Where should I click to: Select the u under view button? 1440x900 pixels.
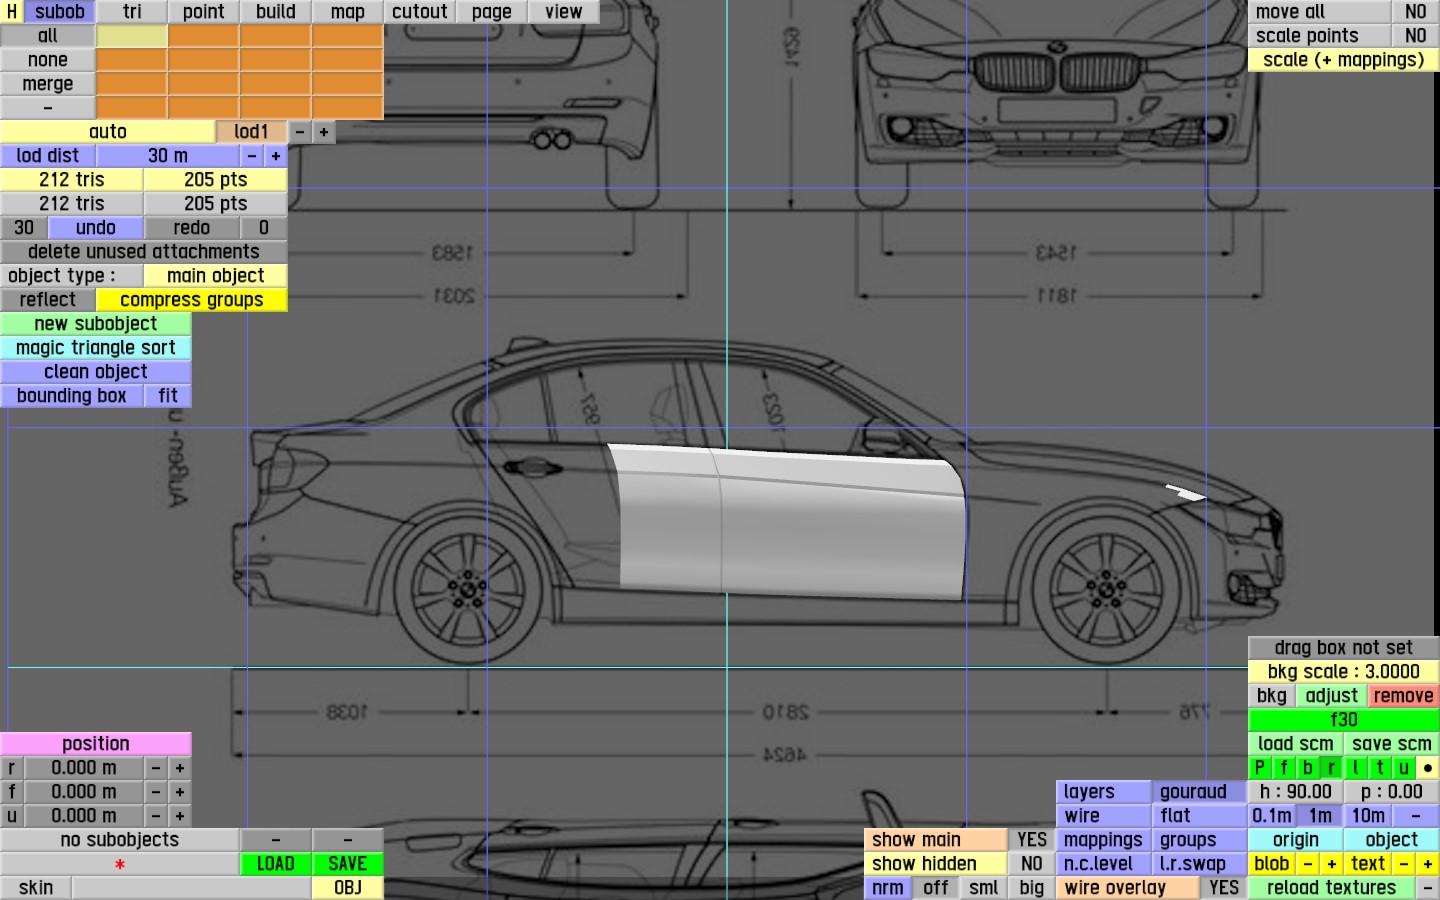[x=1404, y=768]
